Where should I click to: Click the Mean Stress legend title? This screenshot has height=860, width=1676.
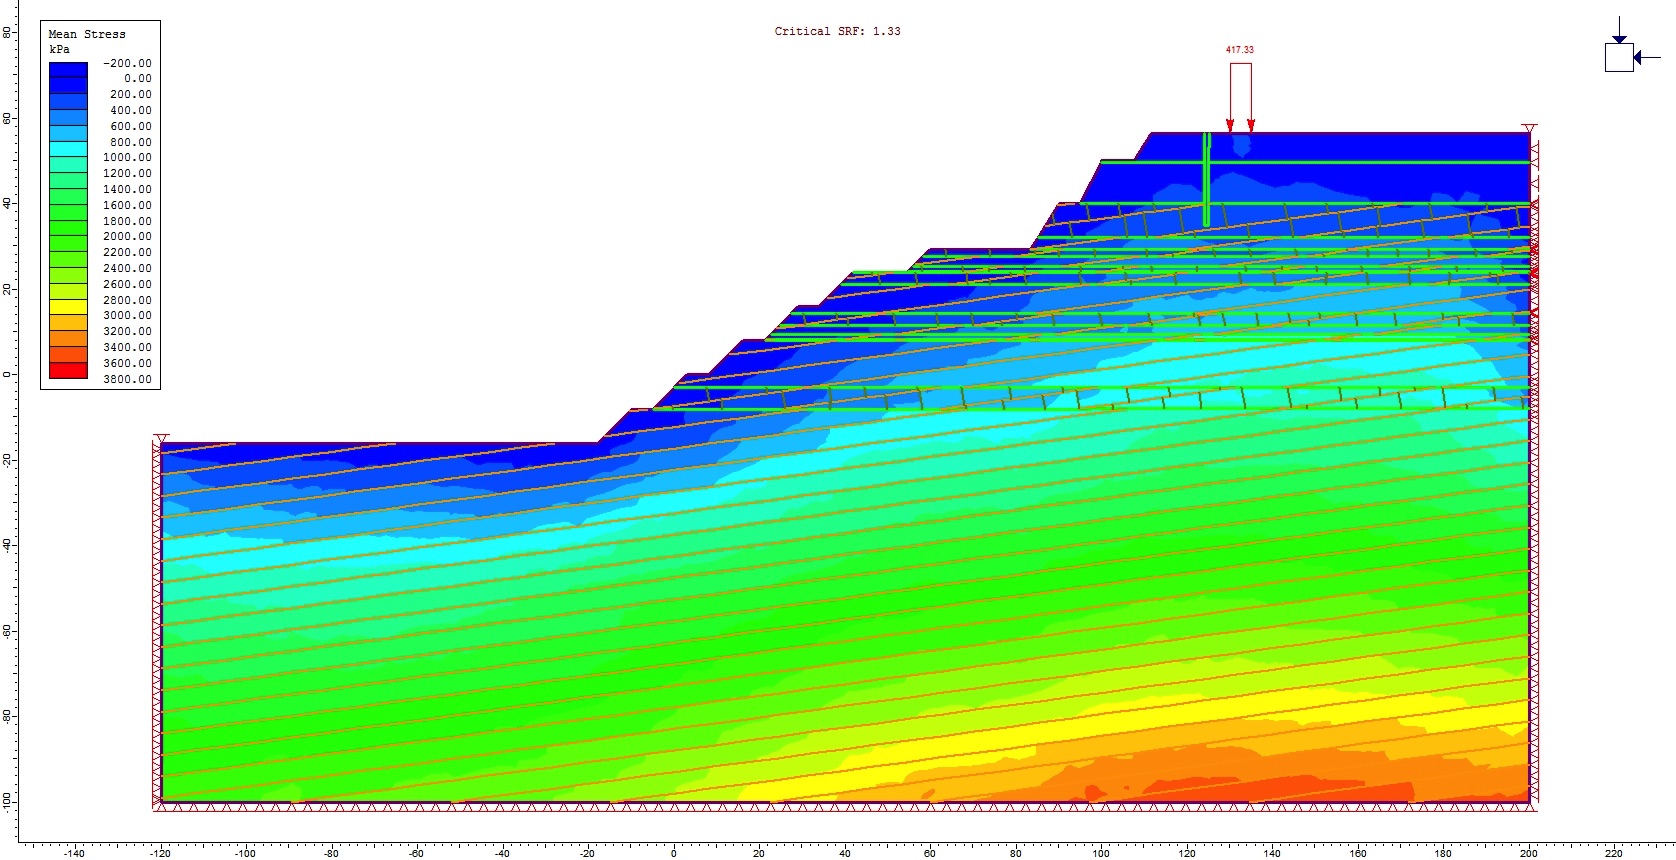[87, 34]
